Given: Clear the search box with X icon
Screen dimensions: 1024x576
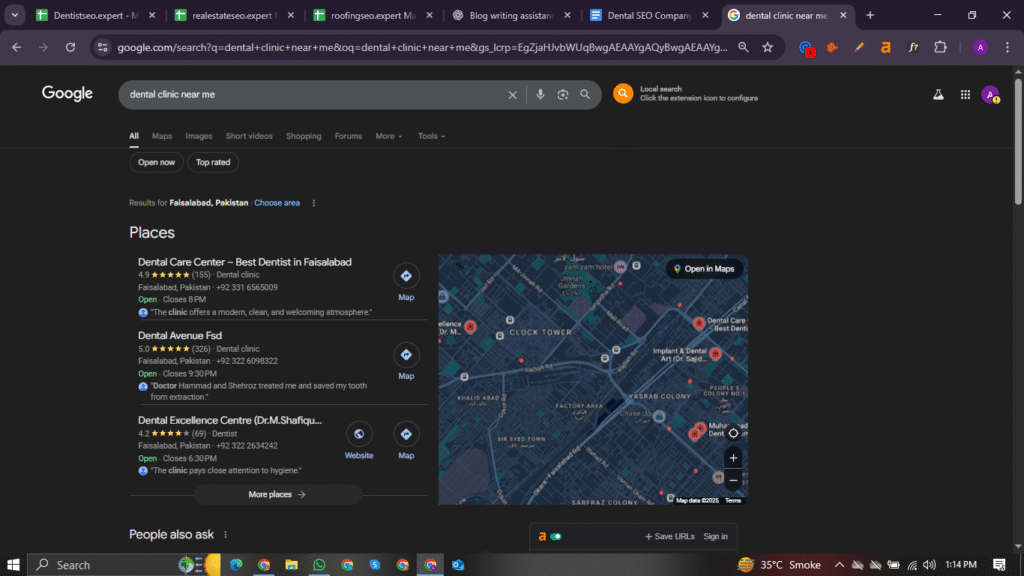Looking at the screenshot, I should pyautogui.click(x=513, y=95).
